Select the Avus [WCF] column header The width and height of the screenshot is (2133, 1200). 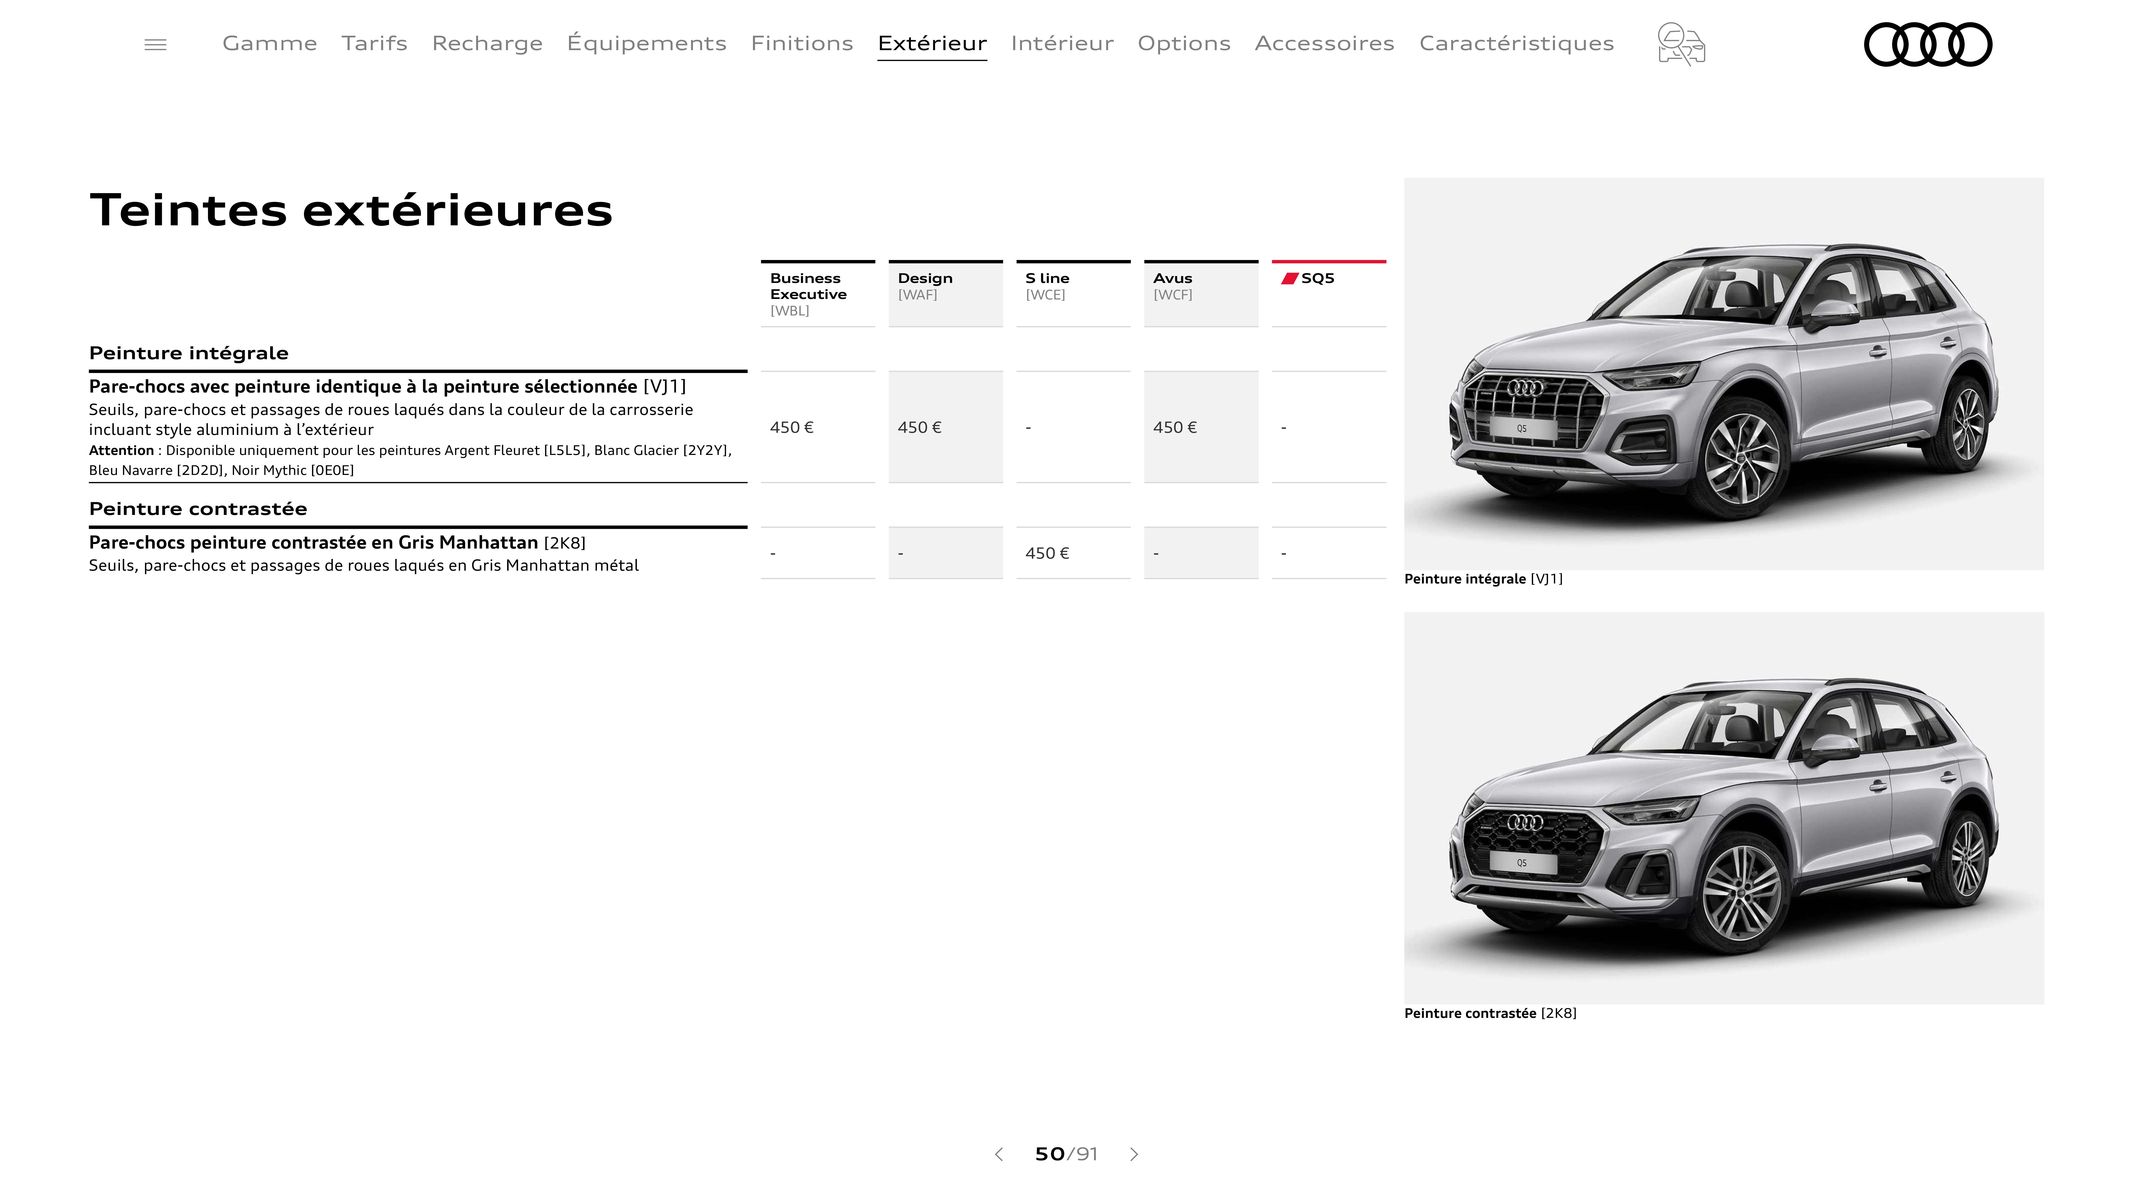(1201, 294)
